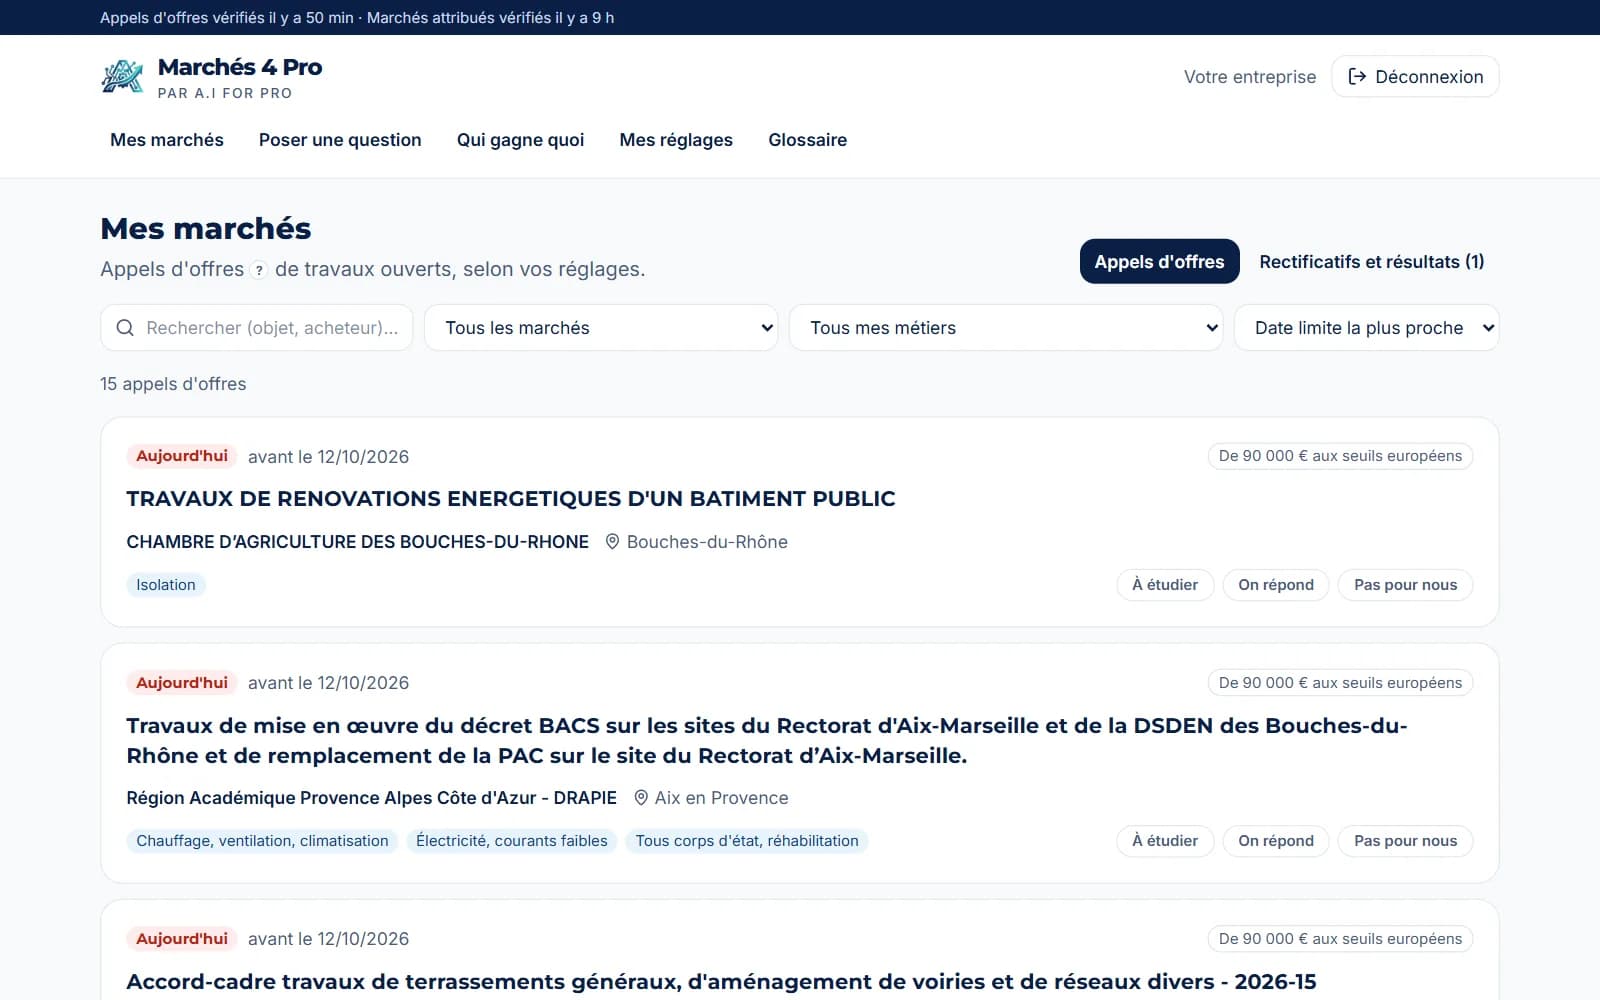1600x1000 pixels.
Task: Mark décret BACS tender as Pas pour nous
Action: (x=1405, y=841)
